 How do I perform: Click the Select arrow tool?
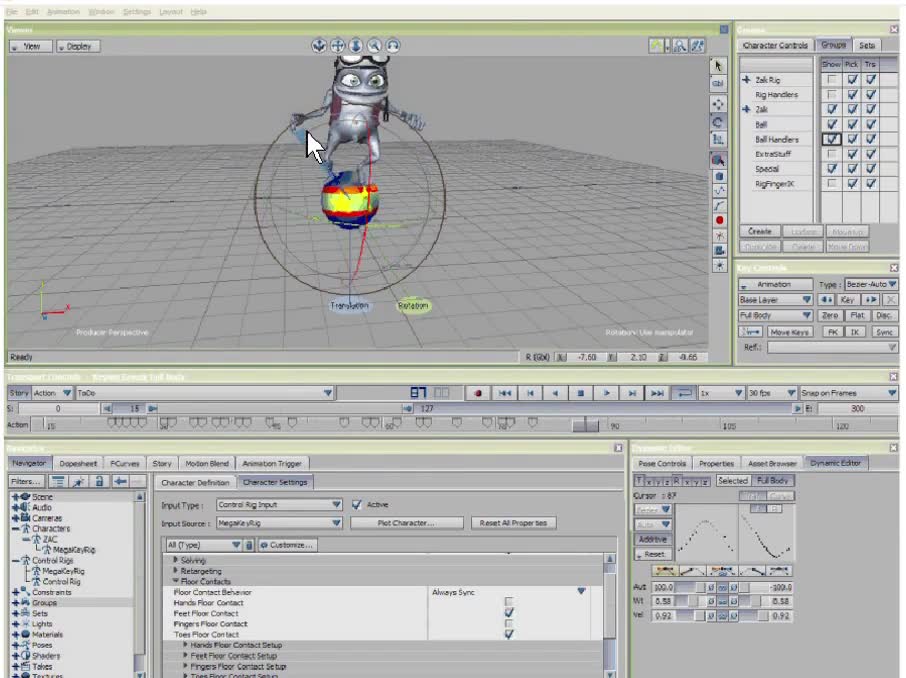718,66
